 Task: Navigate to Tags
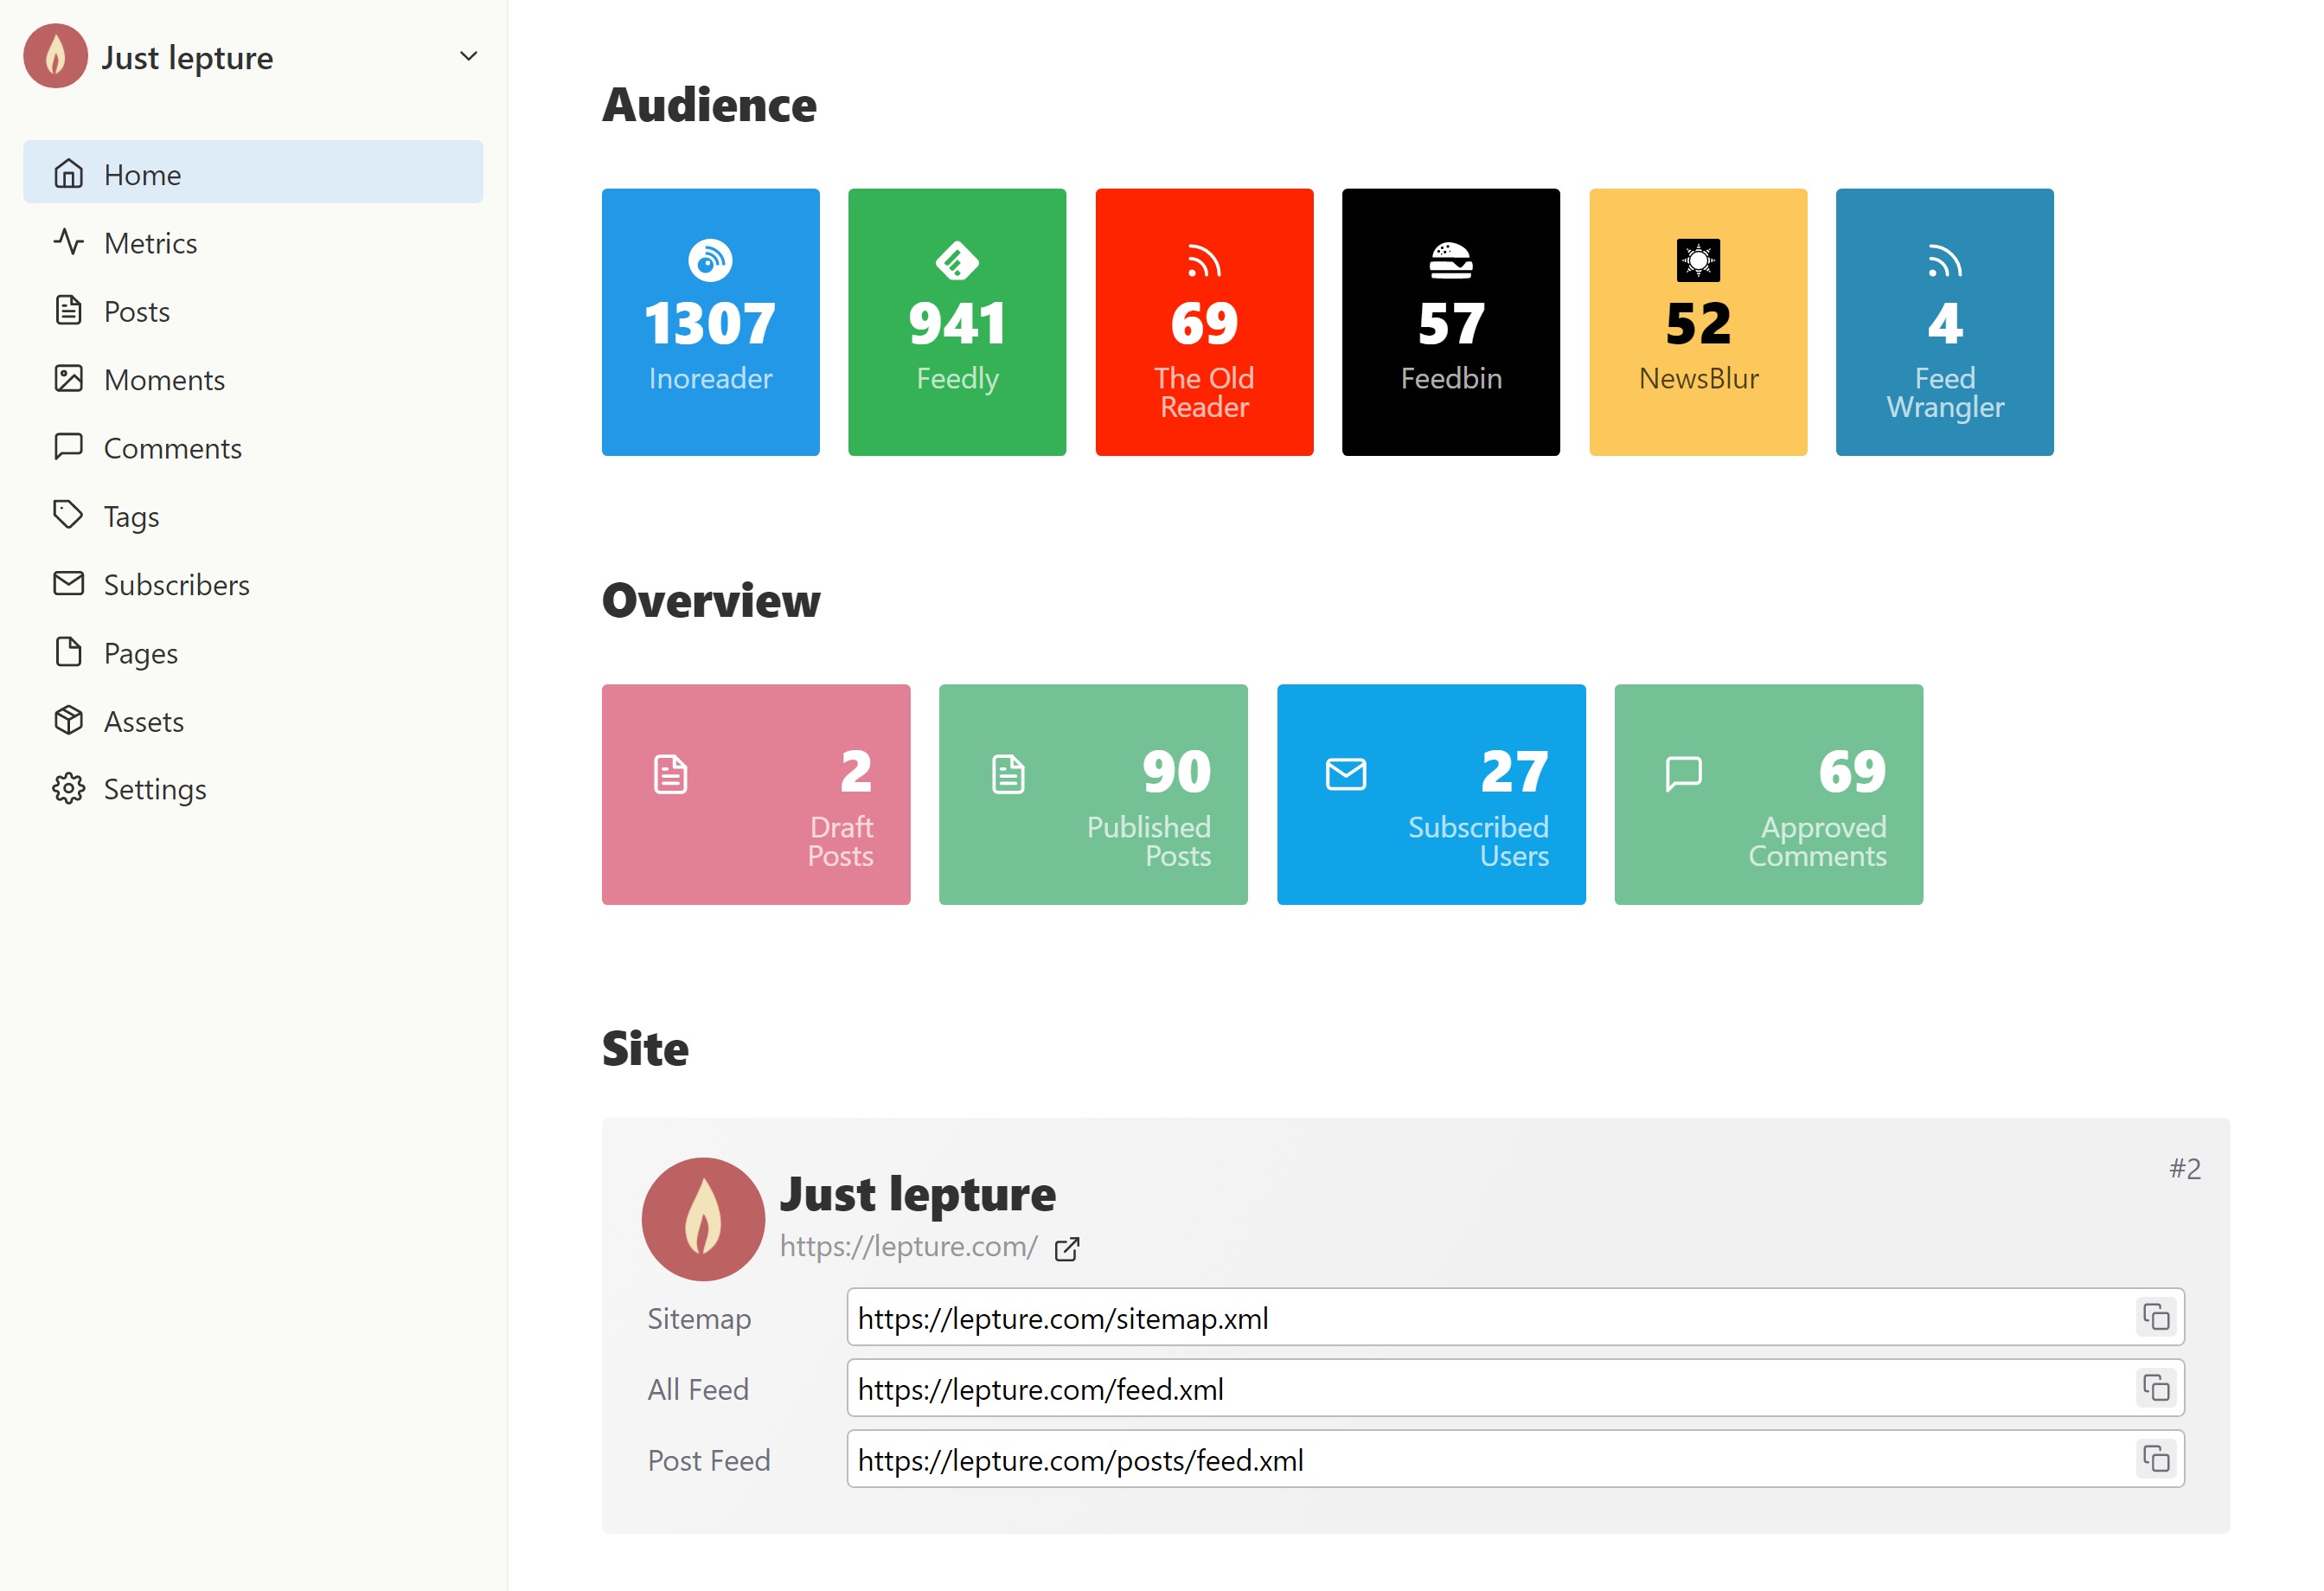click(253, 515)
